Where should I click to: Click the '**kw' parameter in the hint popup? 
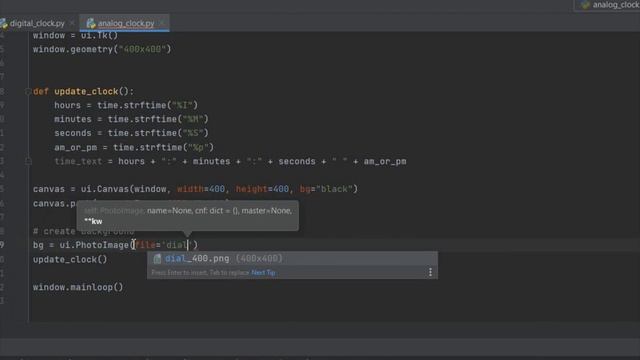[x=93, y=221]
